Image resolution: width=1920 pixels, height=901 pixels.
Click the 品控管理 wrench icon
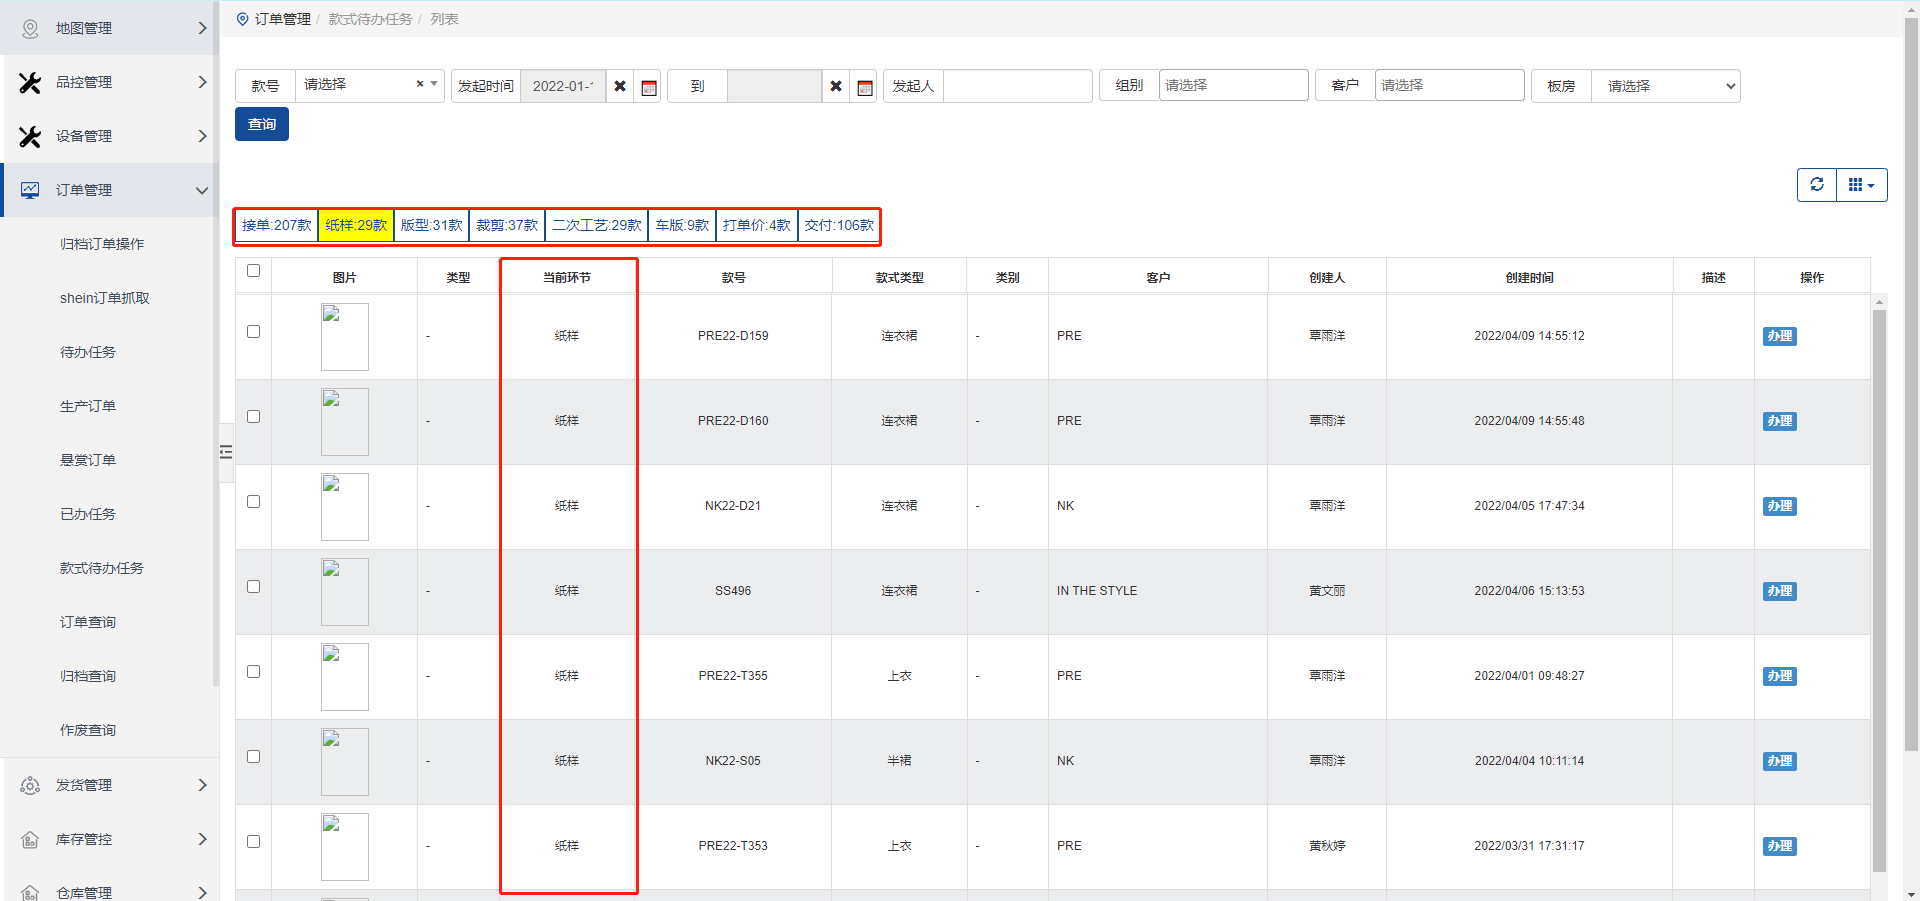30,83
